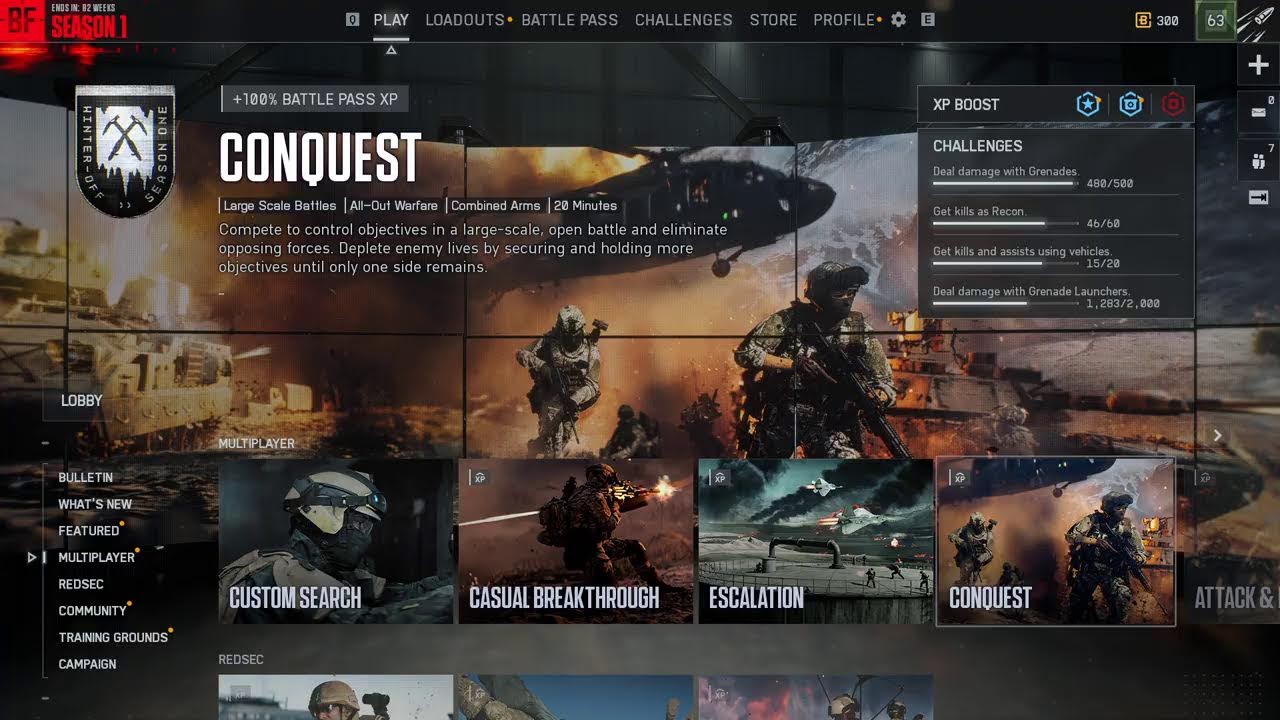The image size is (1280, 720).
Task: Open the Custom Search mode card
Action: click(x=336, y=541)
